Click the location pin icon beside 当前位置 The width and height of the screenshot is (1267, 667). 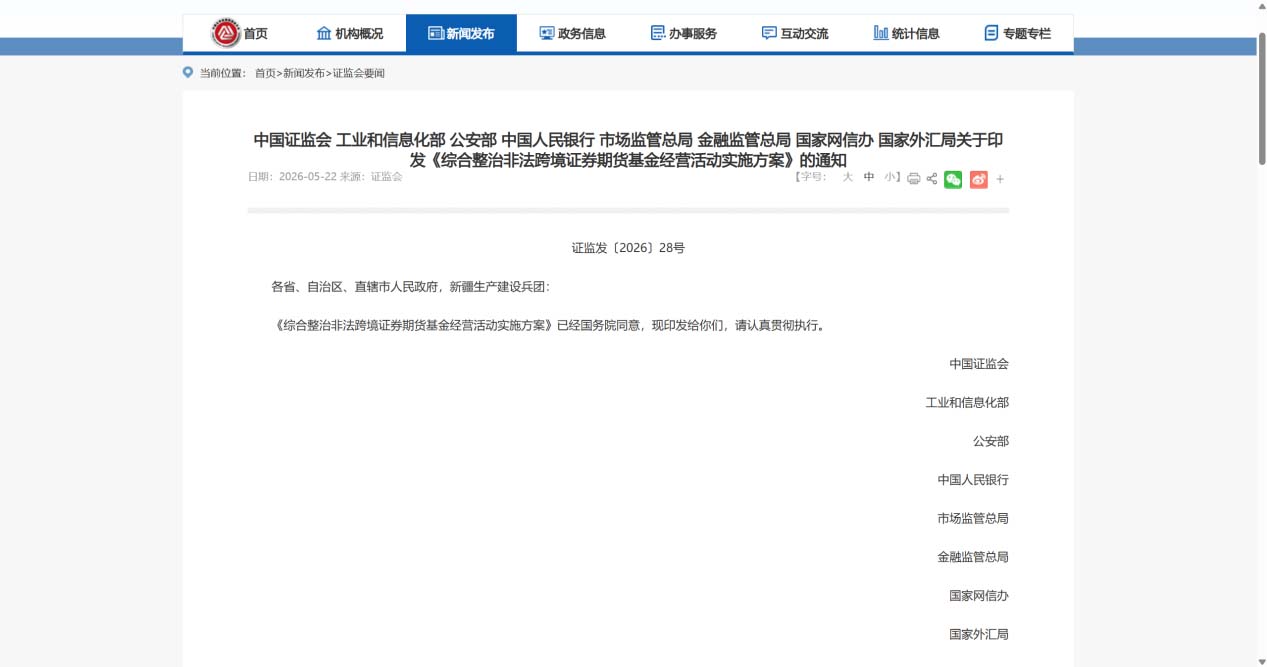188,73
